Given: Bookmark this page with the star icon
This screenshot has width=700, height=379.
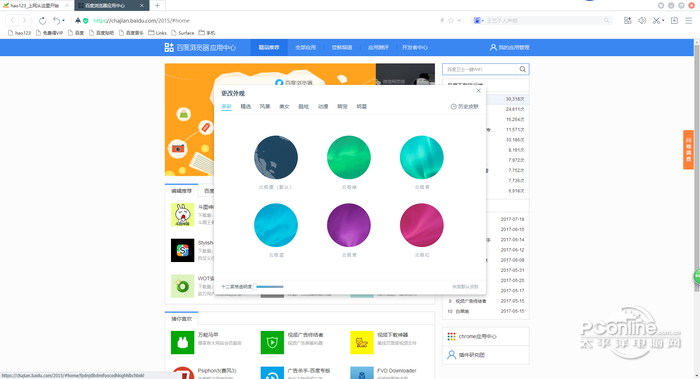Looking at the screenshot, I should pos(451,21).
